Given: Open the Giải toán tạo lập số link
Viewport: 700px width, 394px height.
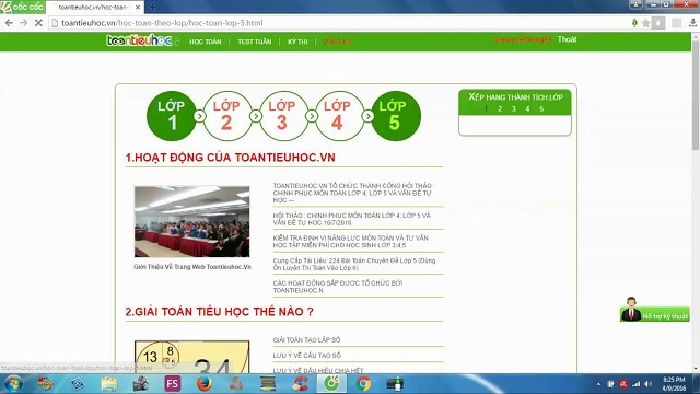Looking at the screenshot, I should pos(307,340).
